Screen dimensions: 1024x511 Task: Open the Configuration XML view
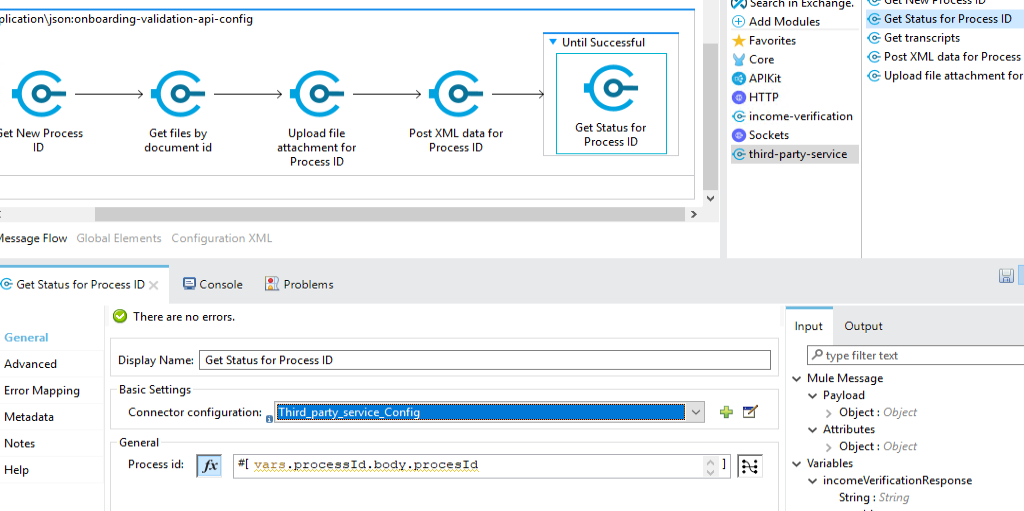[x=221, y=238]
